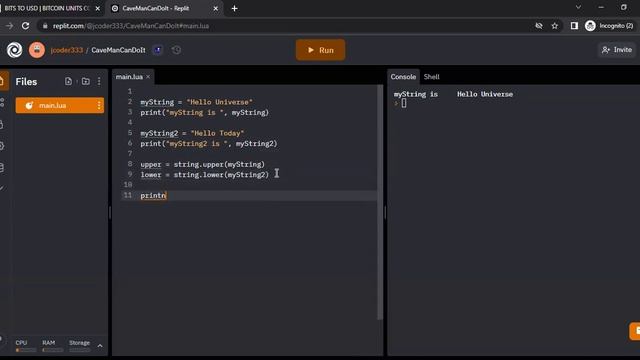Click the code line 'lower = string.lower(myString2)'

tap(204, 175)
